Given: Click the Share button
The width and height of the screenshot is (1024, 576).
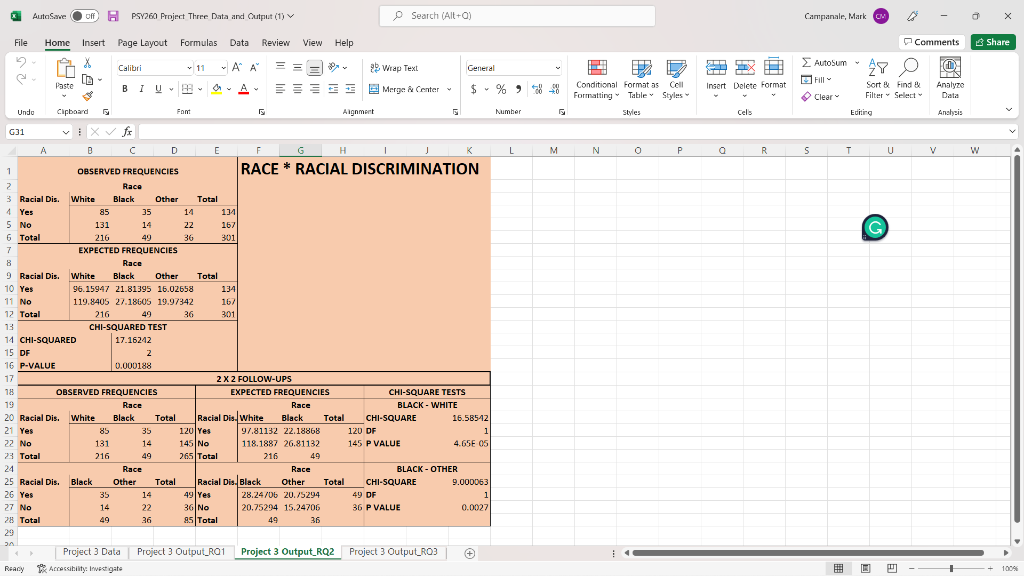Looking at the screenshot, I should coord(991,42).
